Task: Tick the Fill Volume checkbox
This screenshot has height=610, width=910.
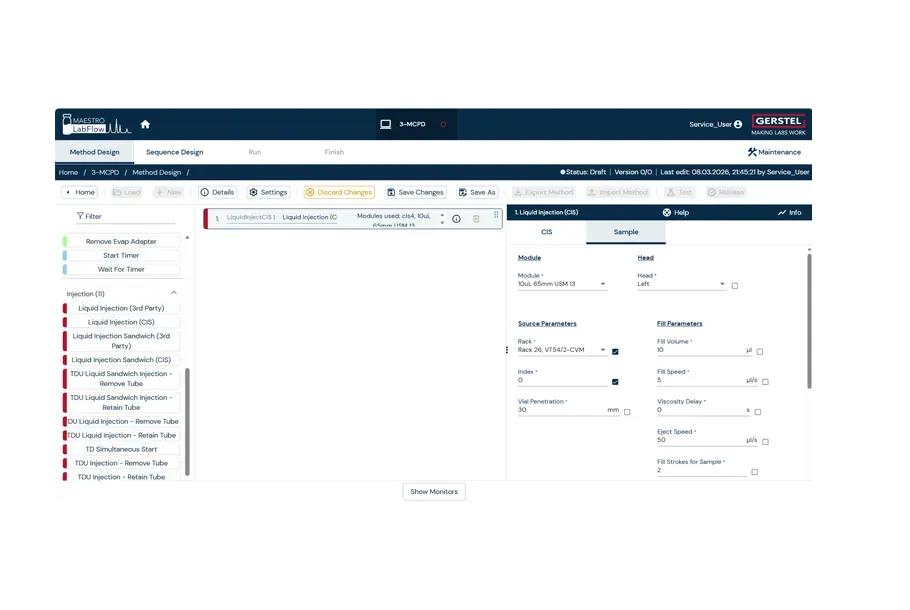Action: pyautogui.click(x=760, y=351)
